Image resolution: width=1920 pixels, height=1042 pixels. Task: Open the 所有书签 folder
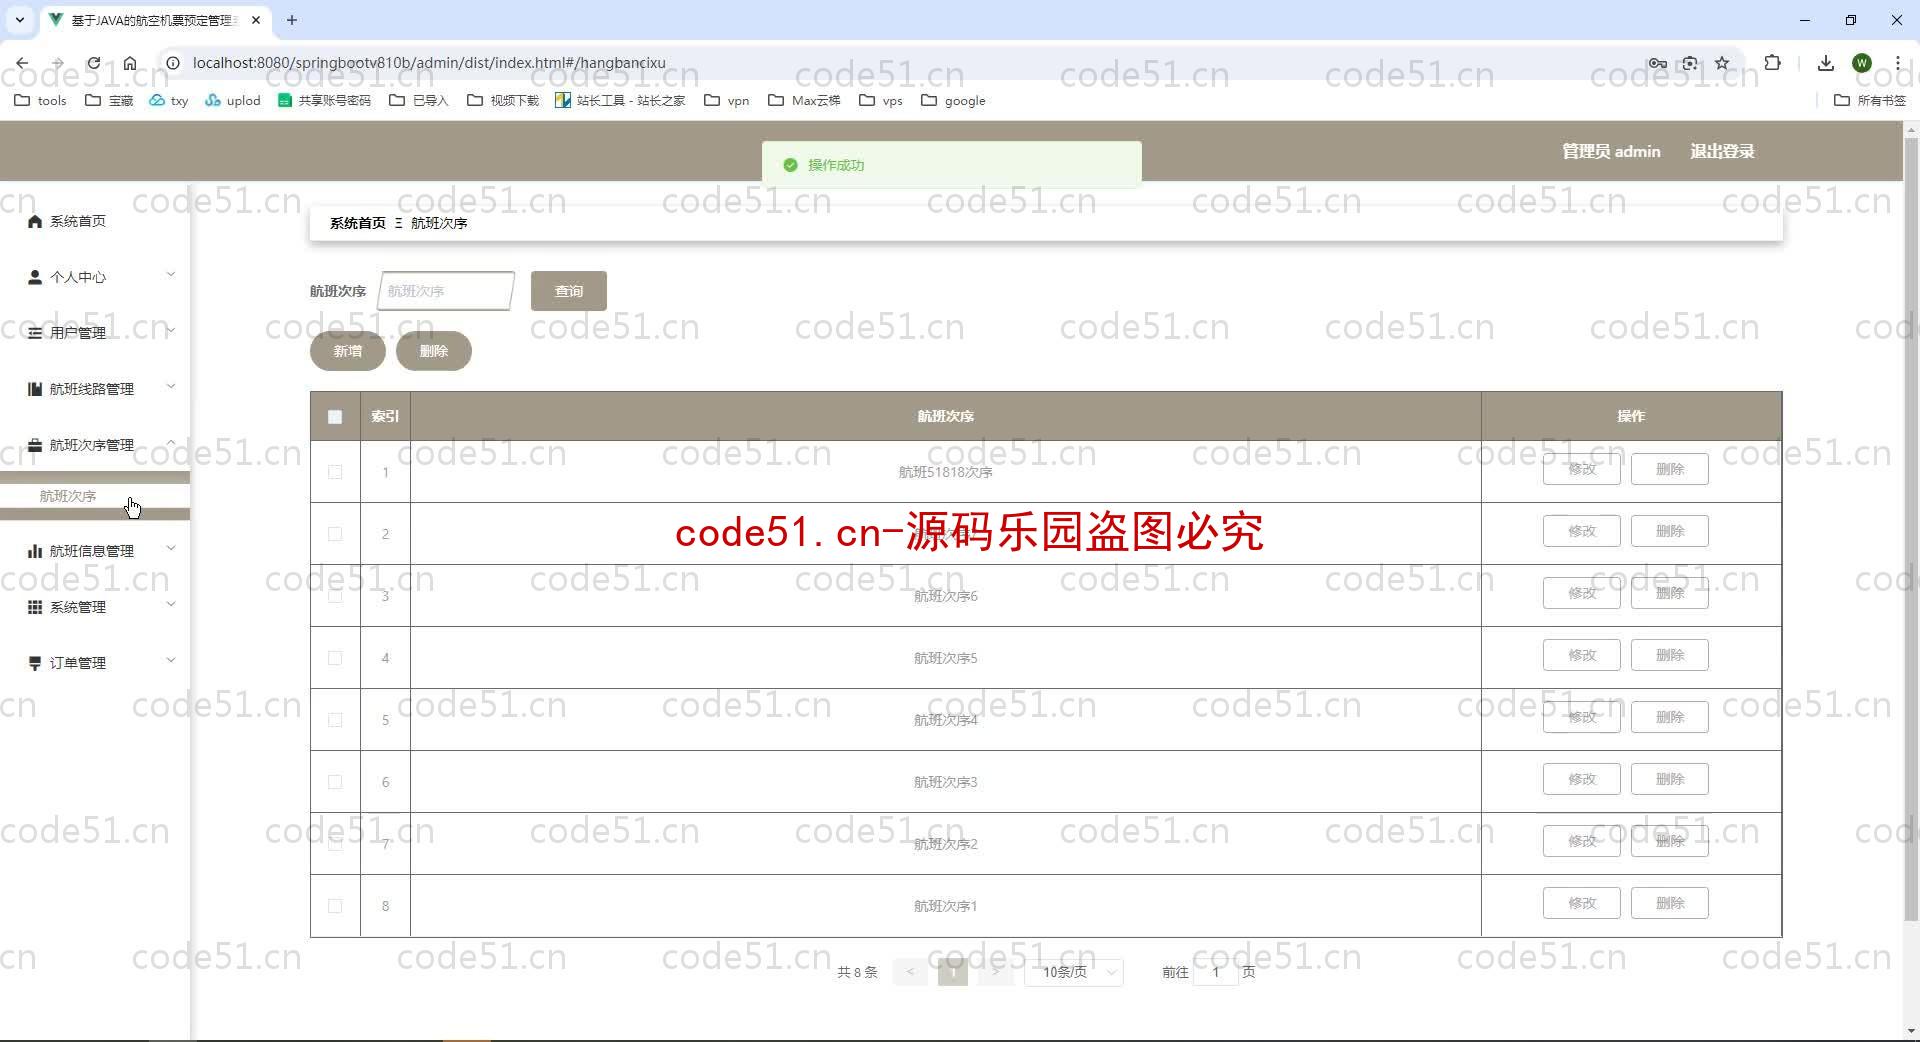(x=1870, y=100)
